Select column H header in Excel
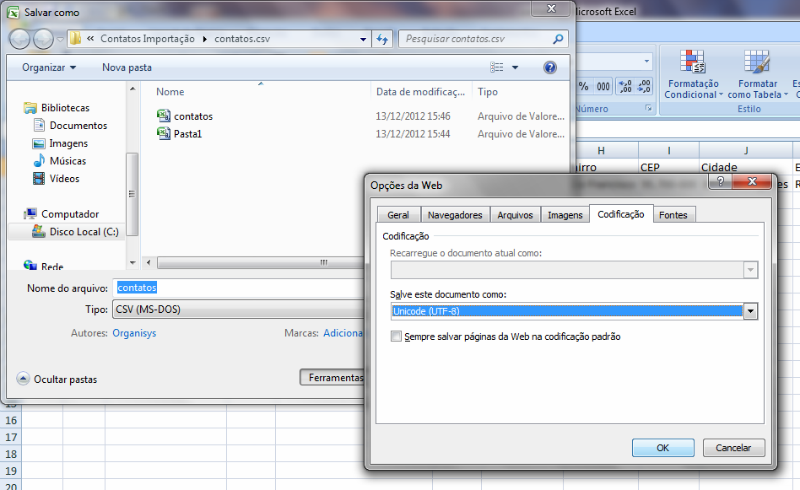The image size is (800, 490). click(x=601, y=151)
